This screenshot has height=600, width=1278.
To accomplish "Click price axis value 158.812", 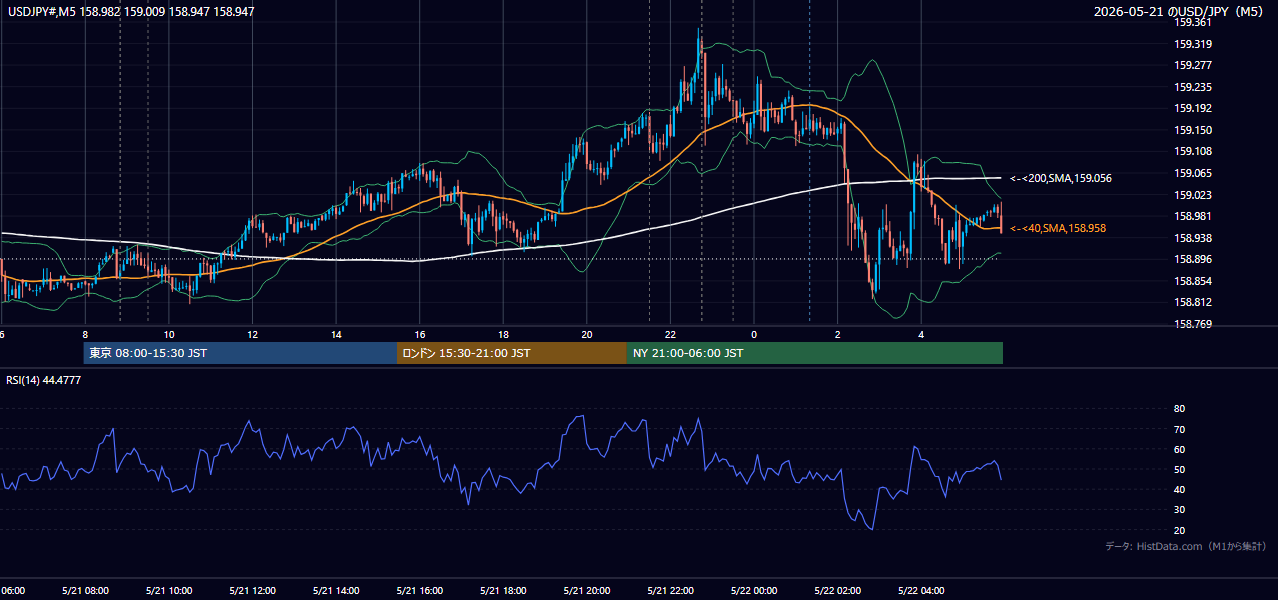I will [x=1194, y=302].
